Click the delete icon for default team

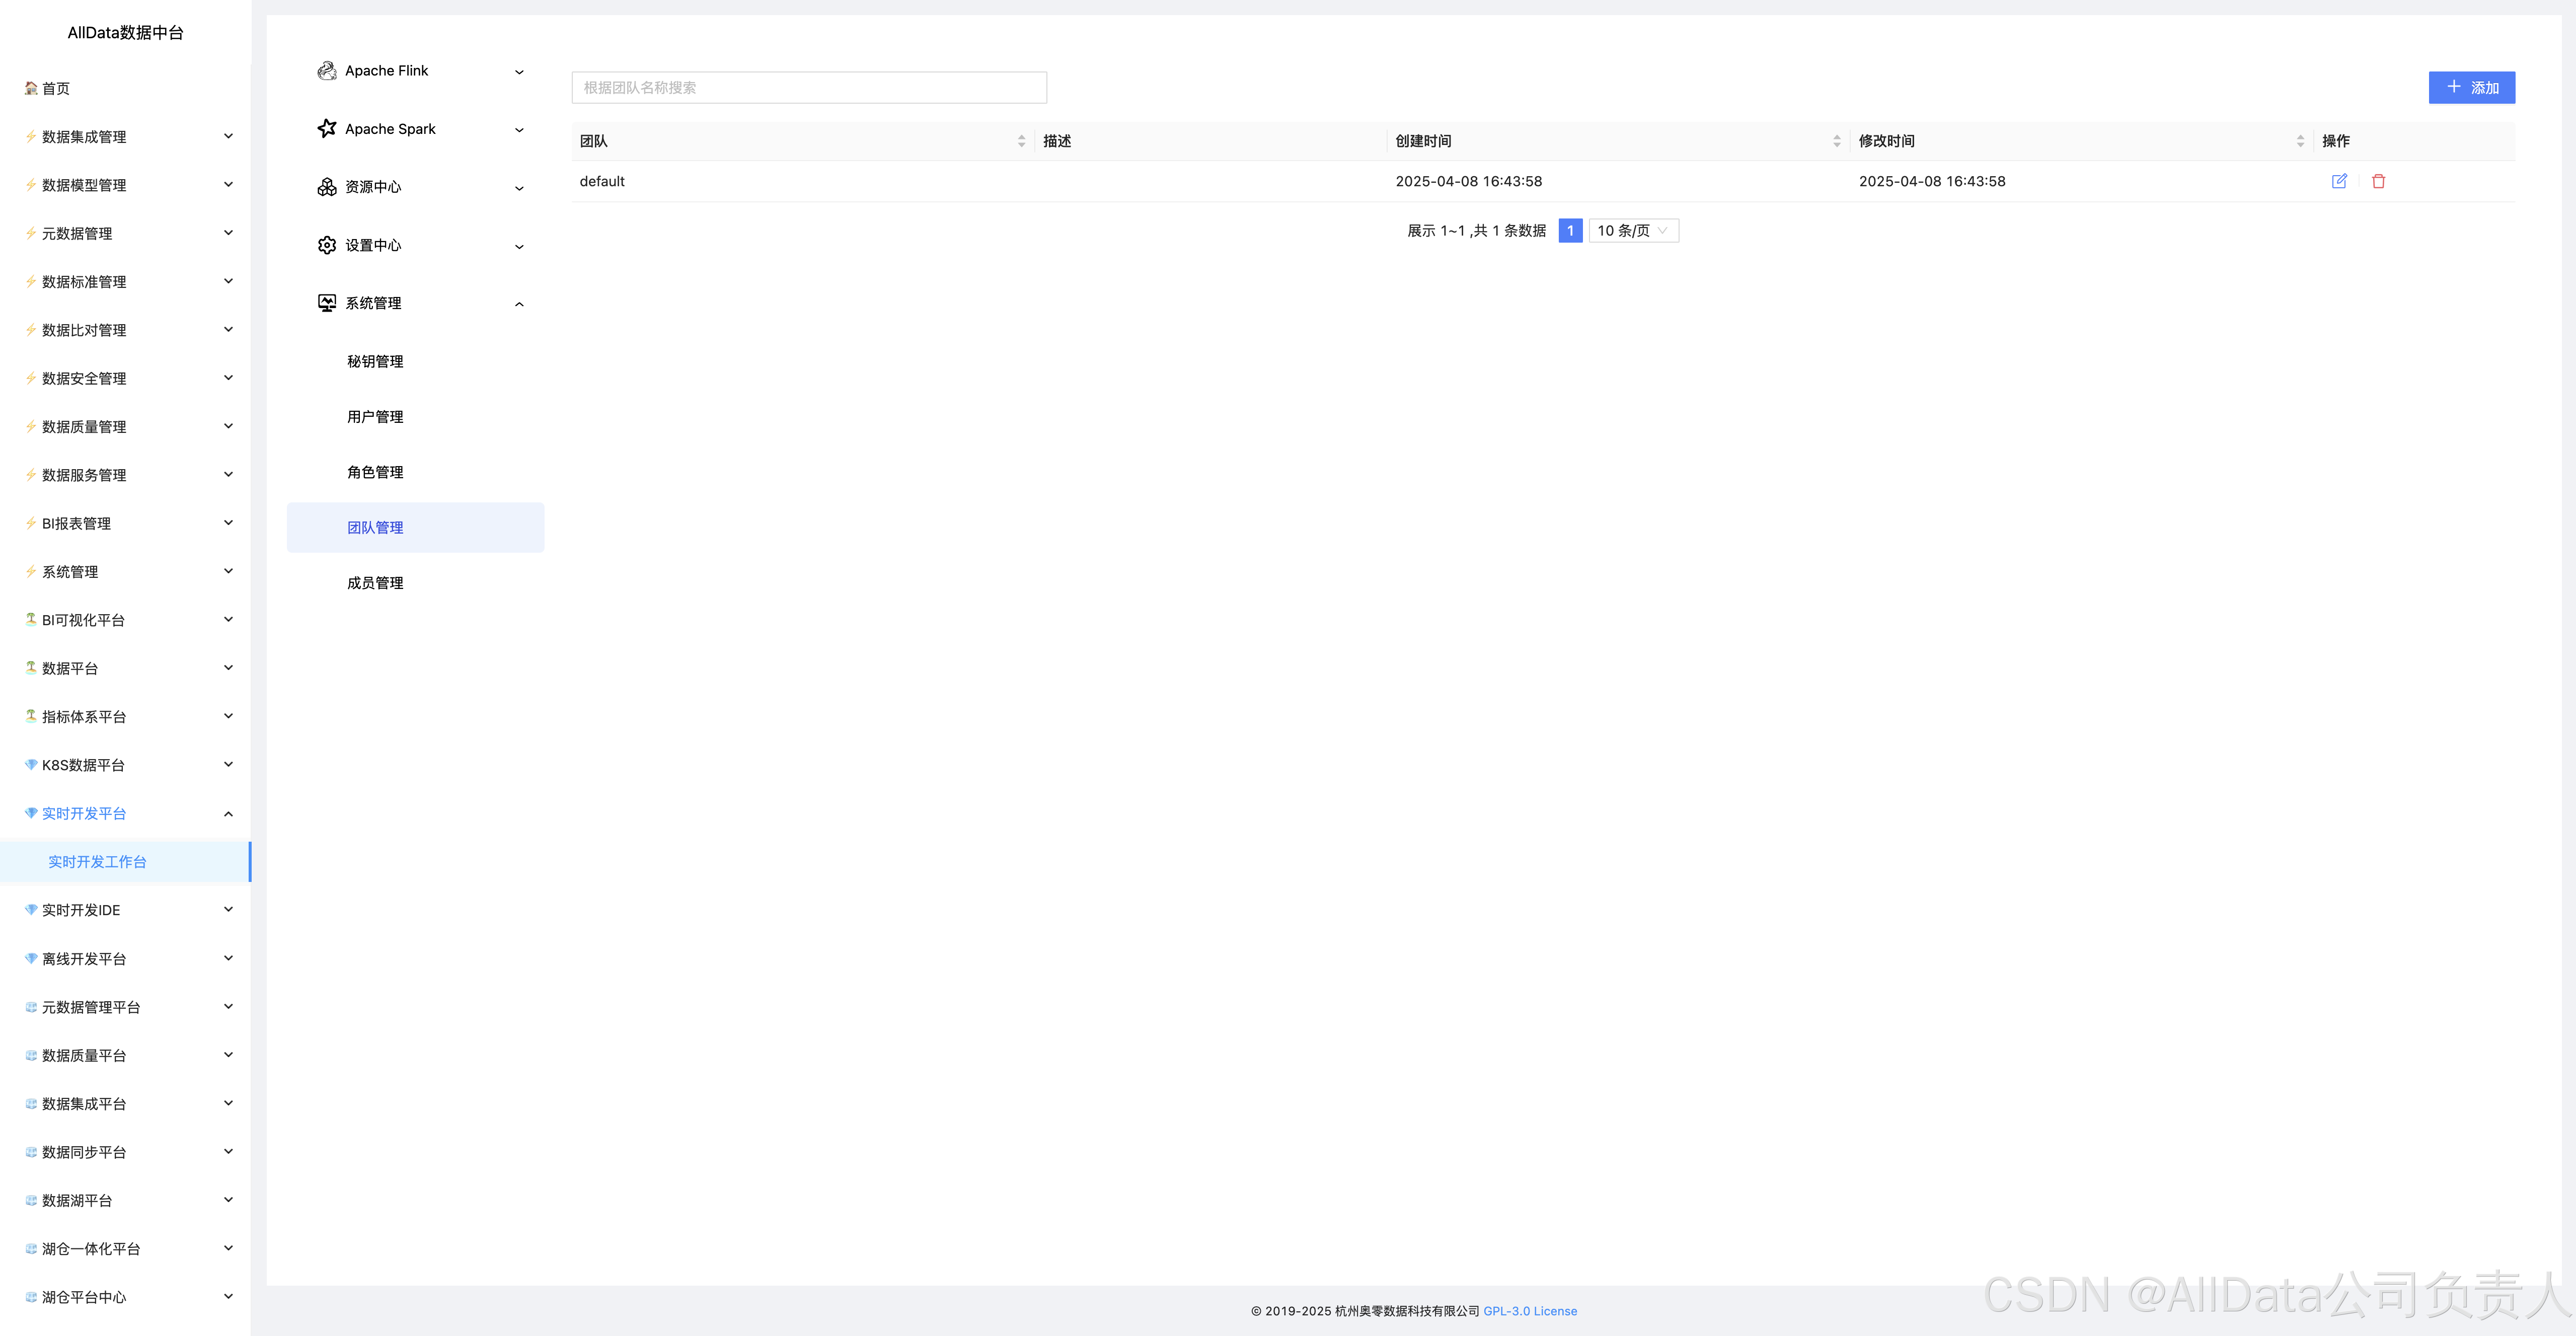coord(2379,181)
